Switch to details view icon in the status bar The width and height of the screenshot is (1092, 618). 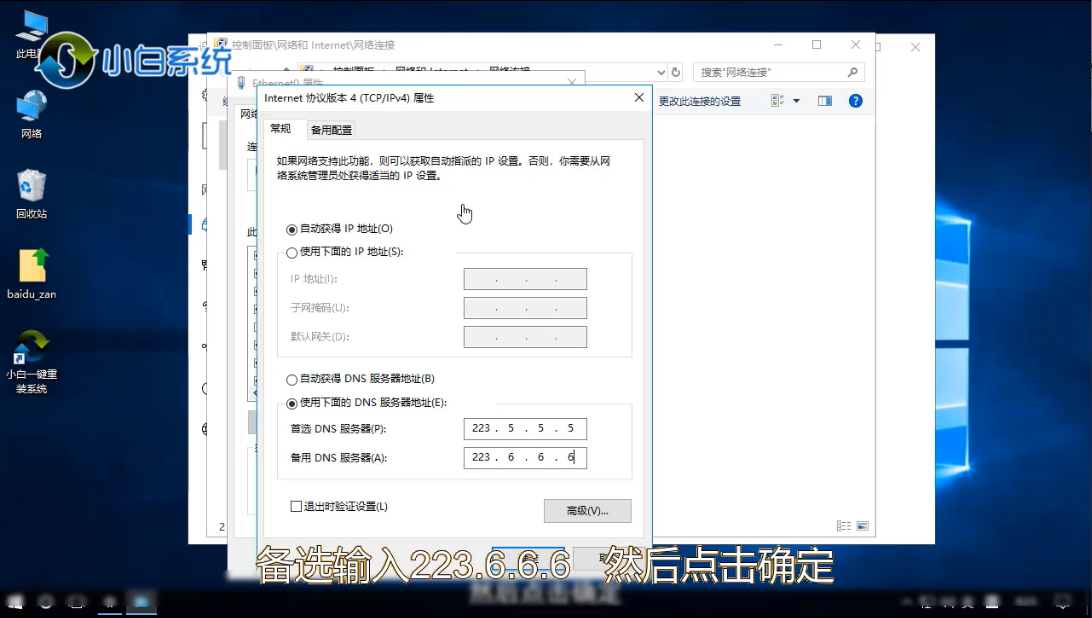(x=844, y=526)
